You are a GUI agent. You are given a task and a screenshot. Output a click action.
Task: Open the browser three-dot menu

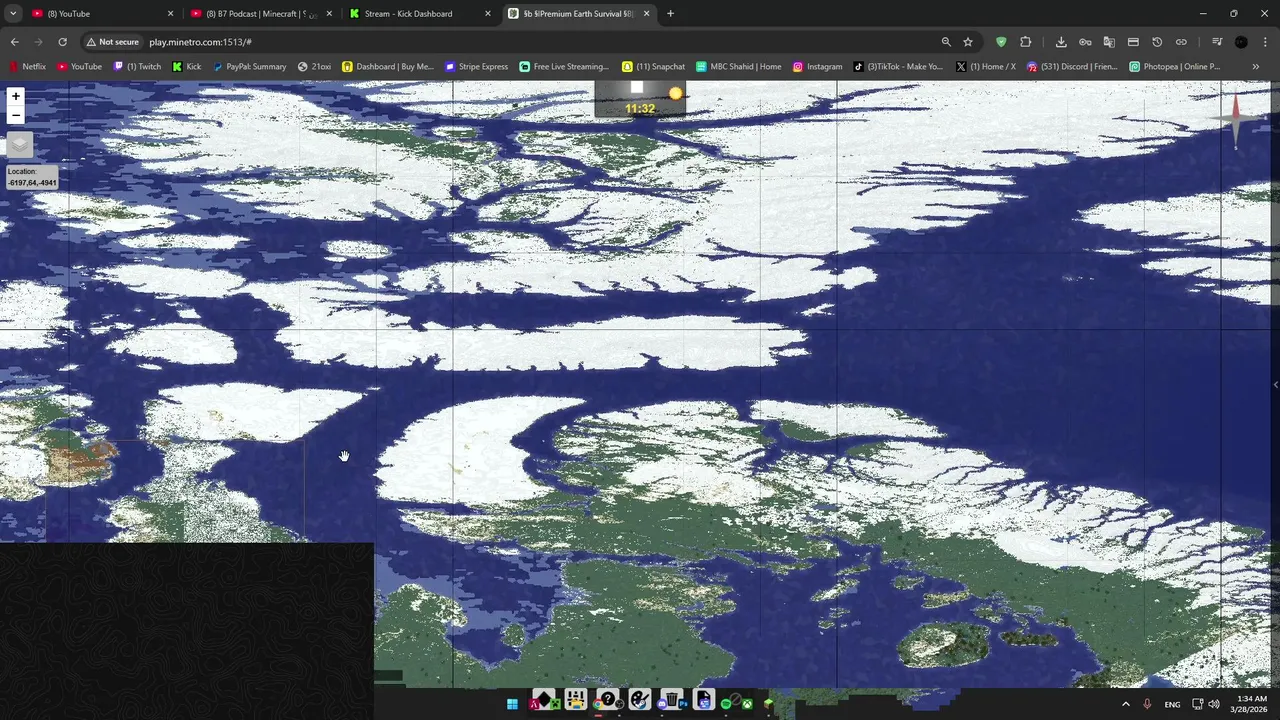(x=1265, y=42)
